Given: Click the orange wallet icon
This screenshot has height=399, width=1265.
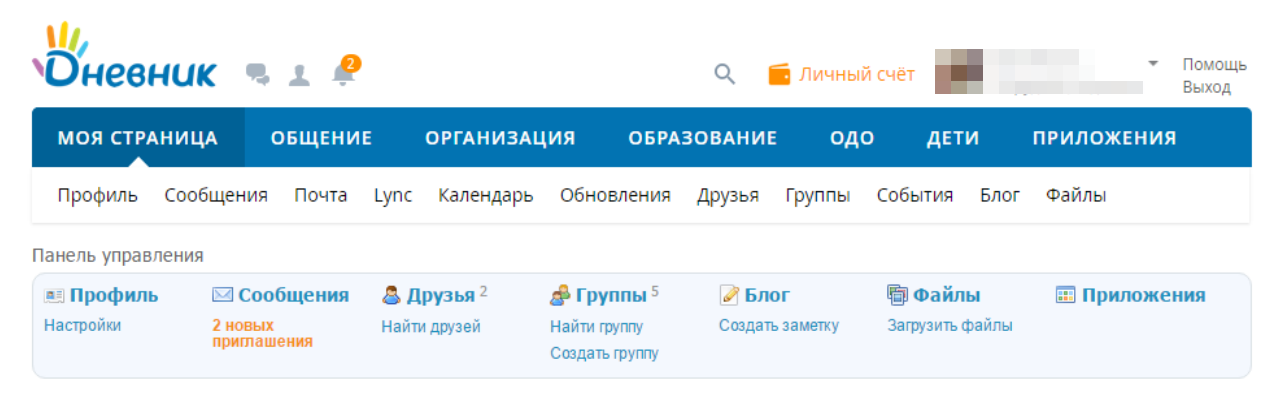Looking at the screenshot, I should coord(779,74).
